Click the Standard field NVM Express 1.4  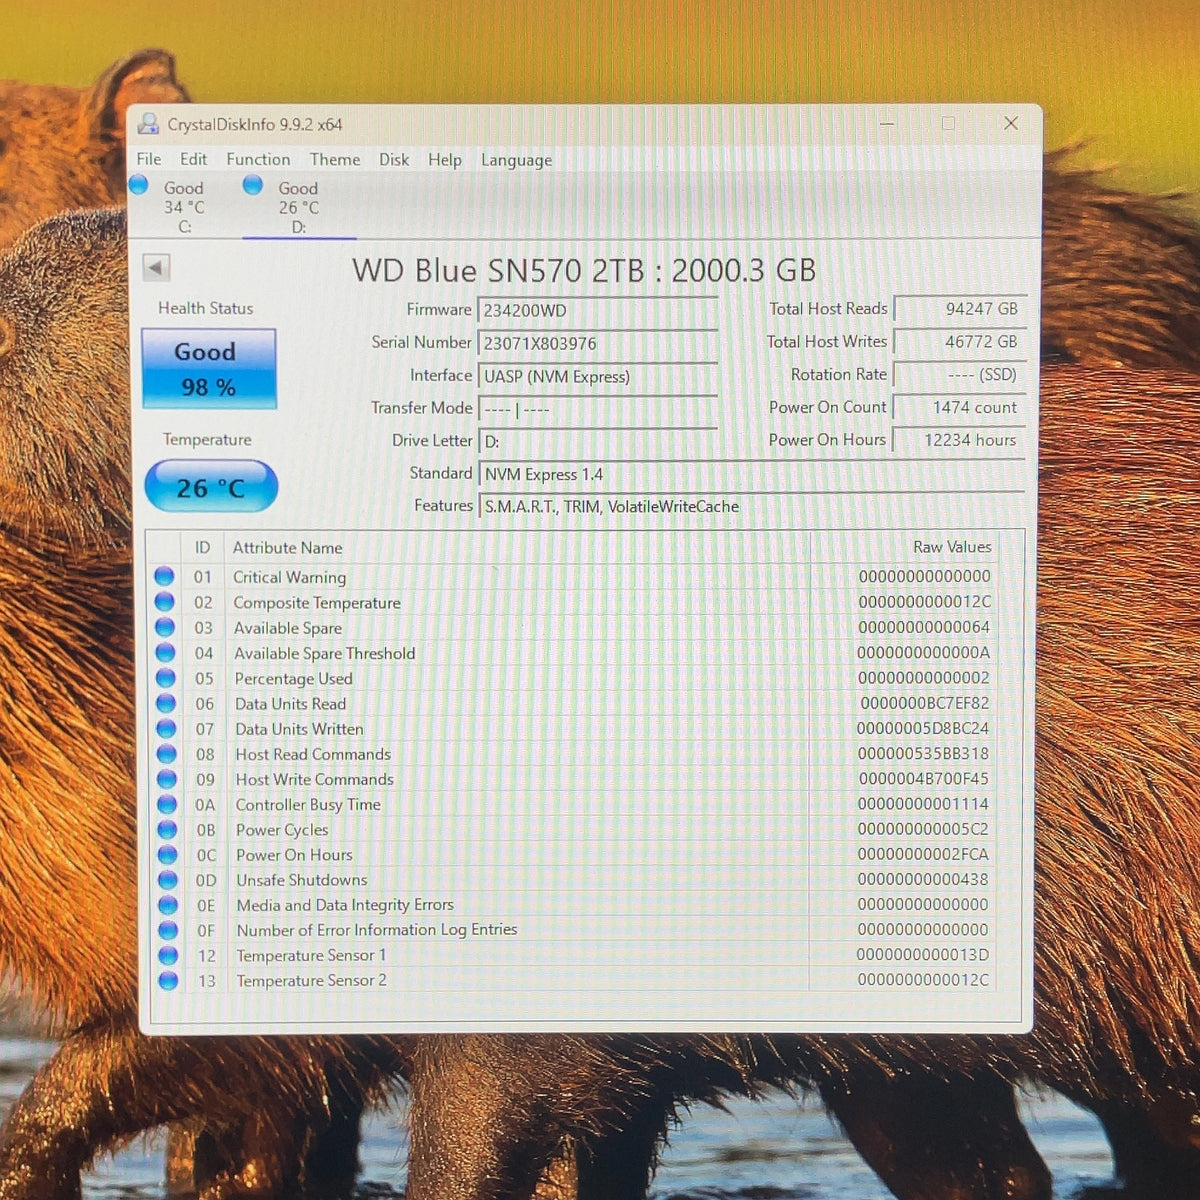point(752,474)
